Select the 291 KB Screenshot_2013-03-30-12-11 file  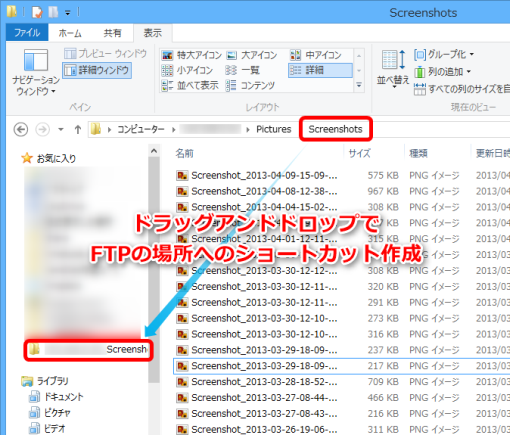tap(264, 303)
